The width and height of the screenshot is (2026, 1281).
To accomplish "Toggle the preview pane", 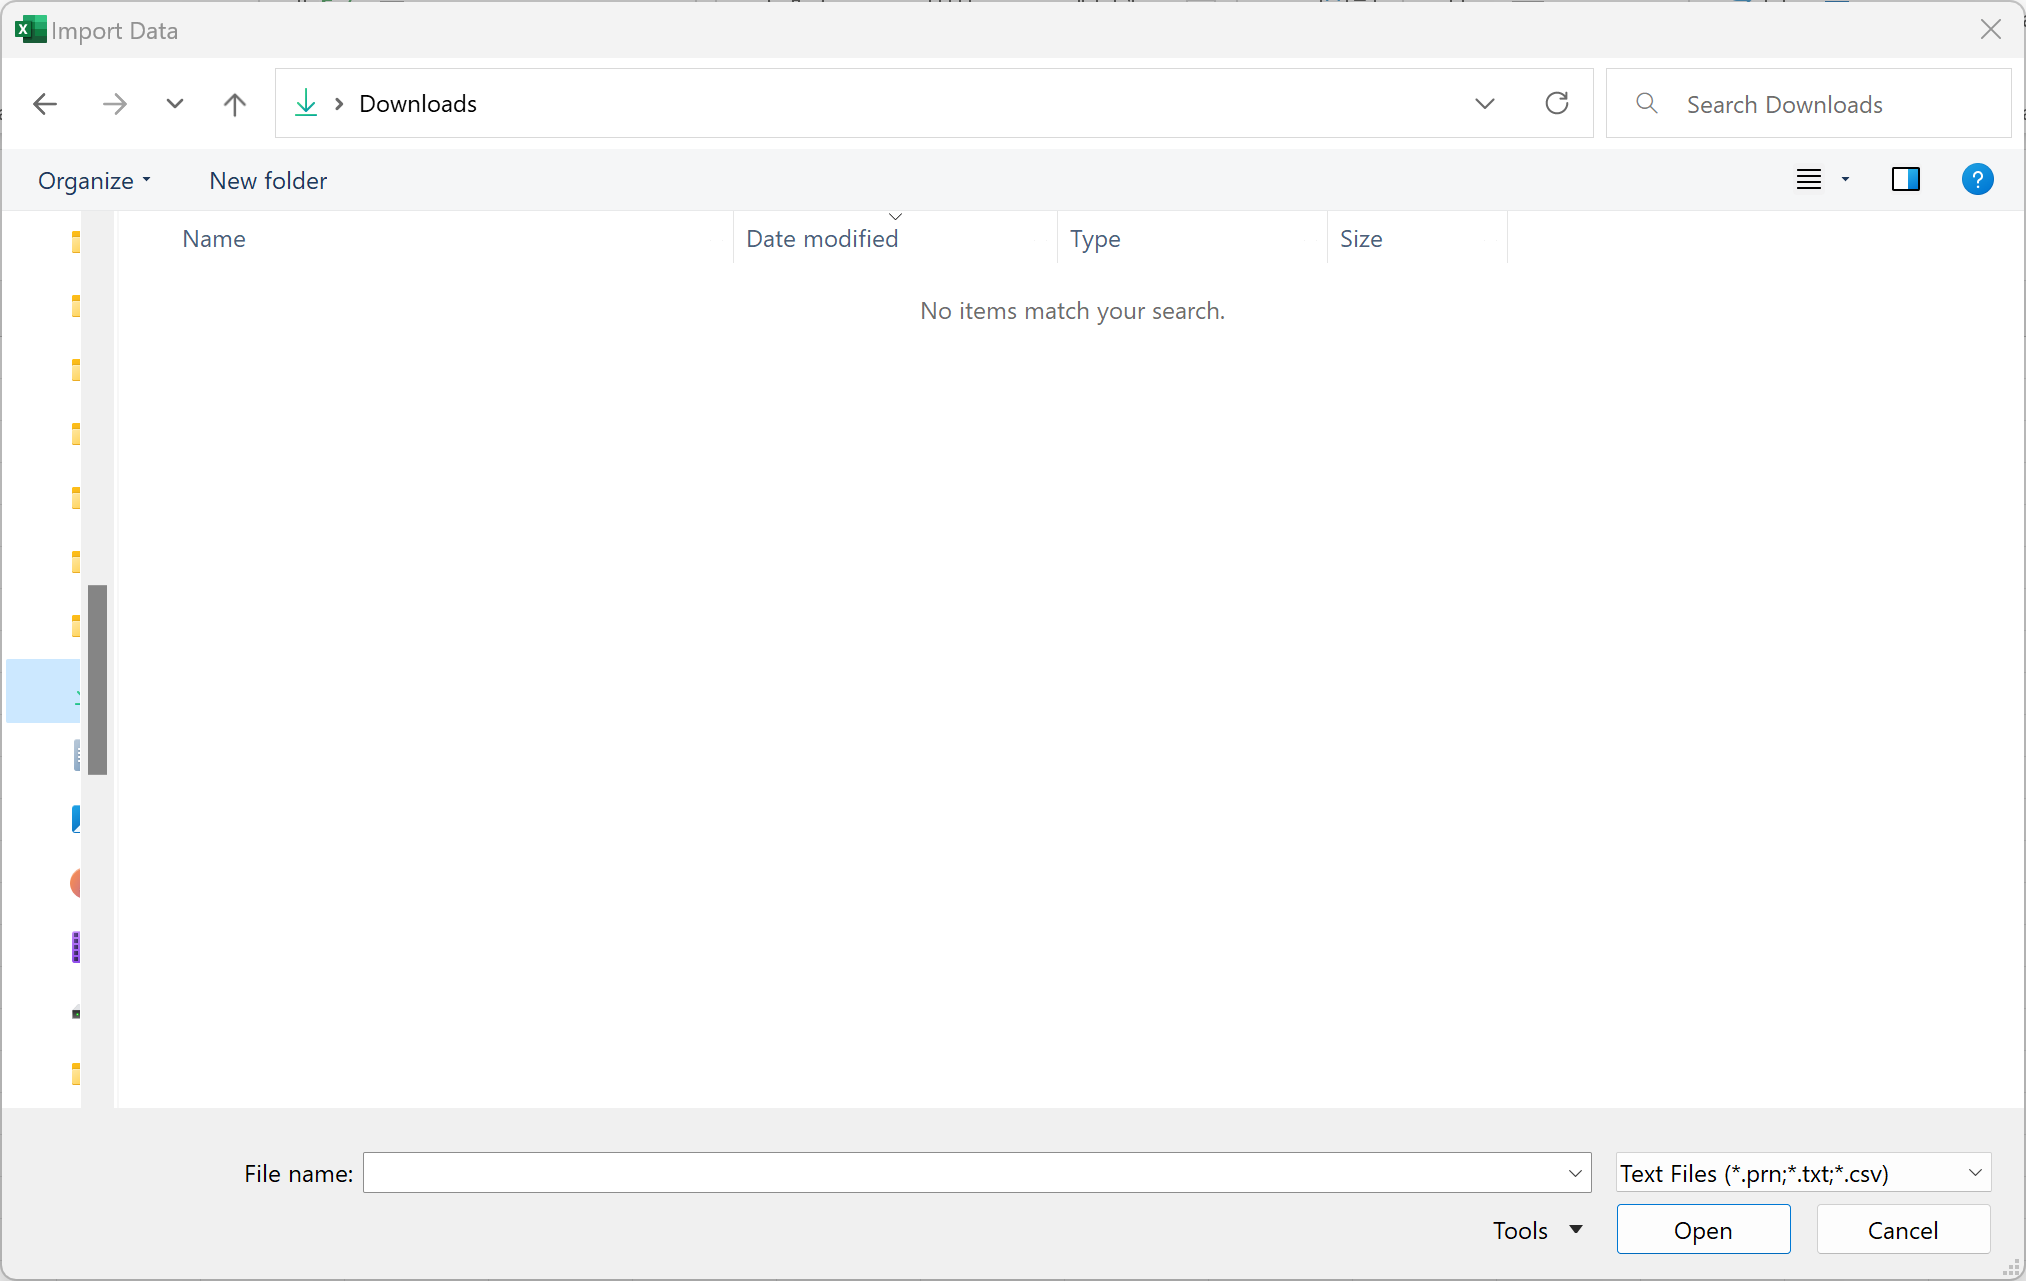I will [x=1905, y=180].
